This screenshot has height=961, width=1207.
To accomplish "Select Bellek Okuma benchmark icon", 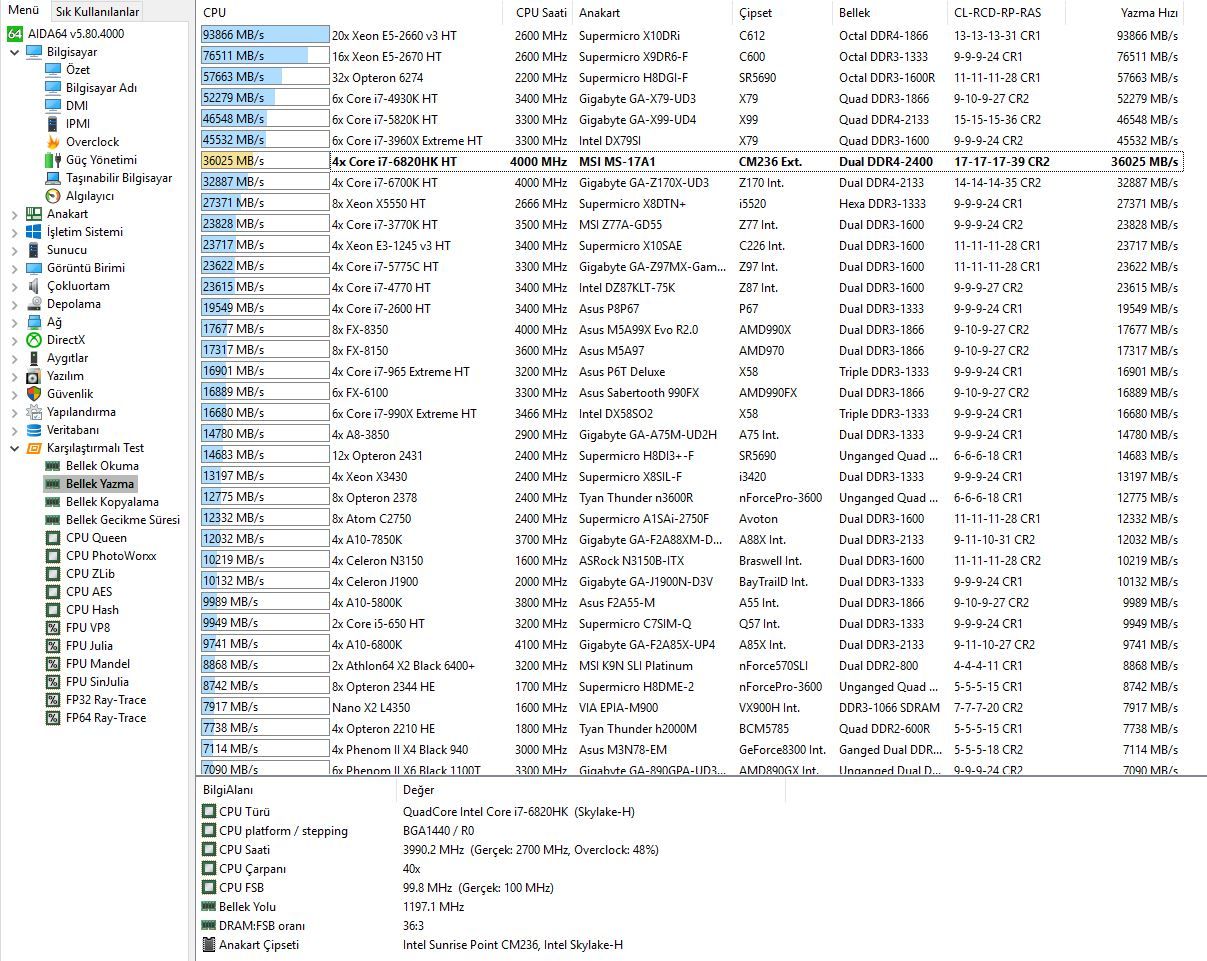I will 53,466.
